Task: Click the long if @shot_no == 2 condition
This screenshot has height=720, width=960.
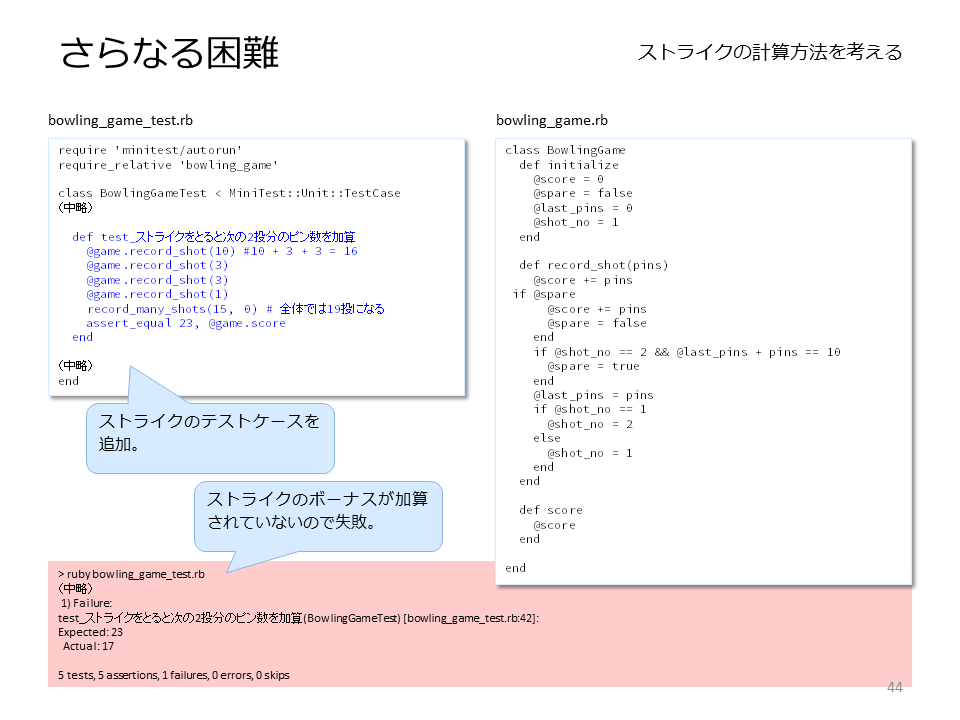Action: pos(687,352)
